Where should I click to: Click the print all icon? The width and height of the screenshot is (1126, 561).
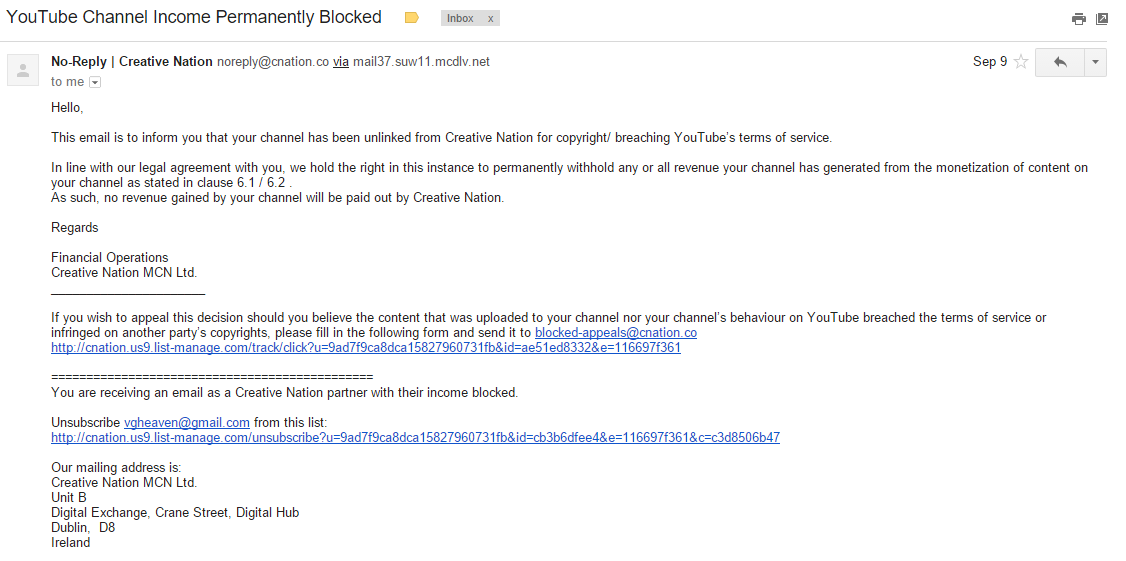click(x=1079, y=19)
